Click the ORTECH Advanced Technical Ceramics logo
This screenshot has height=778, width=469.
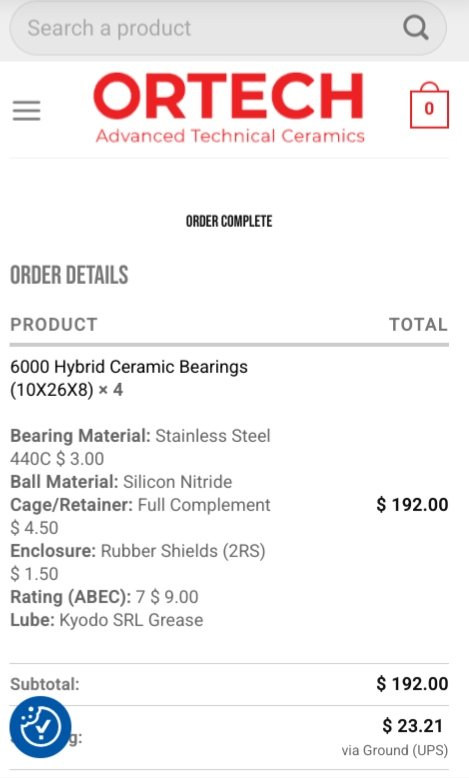click(229, 108)
